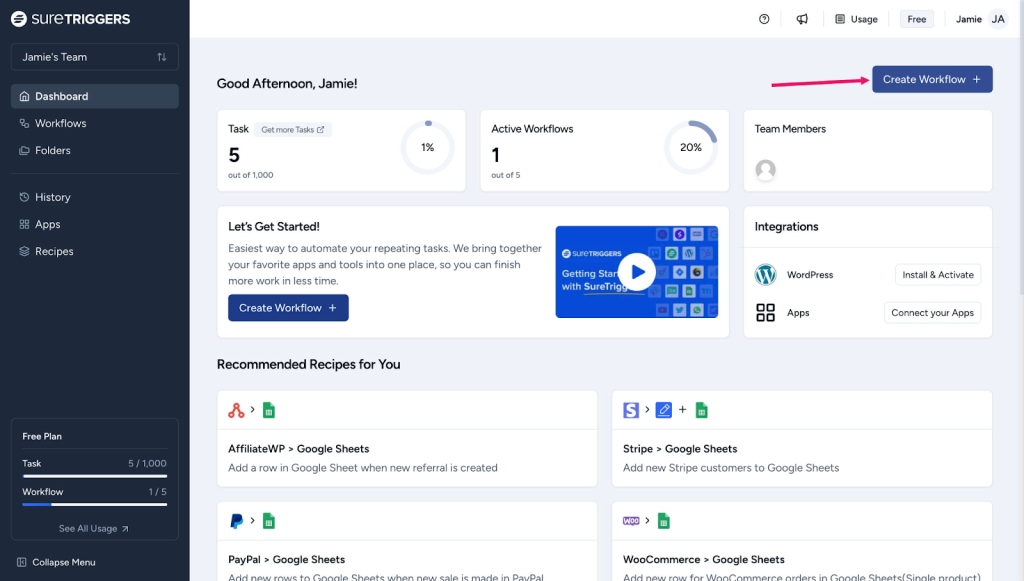
Task: Click the team member avatar icon
Action: (x=766, y=170)
